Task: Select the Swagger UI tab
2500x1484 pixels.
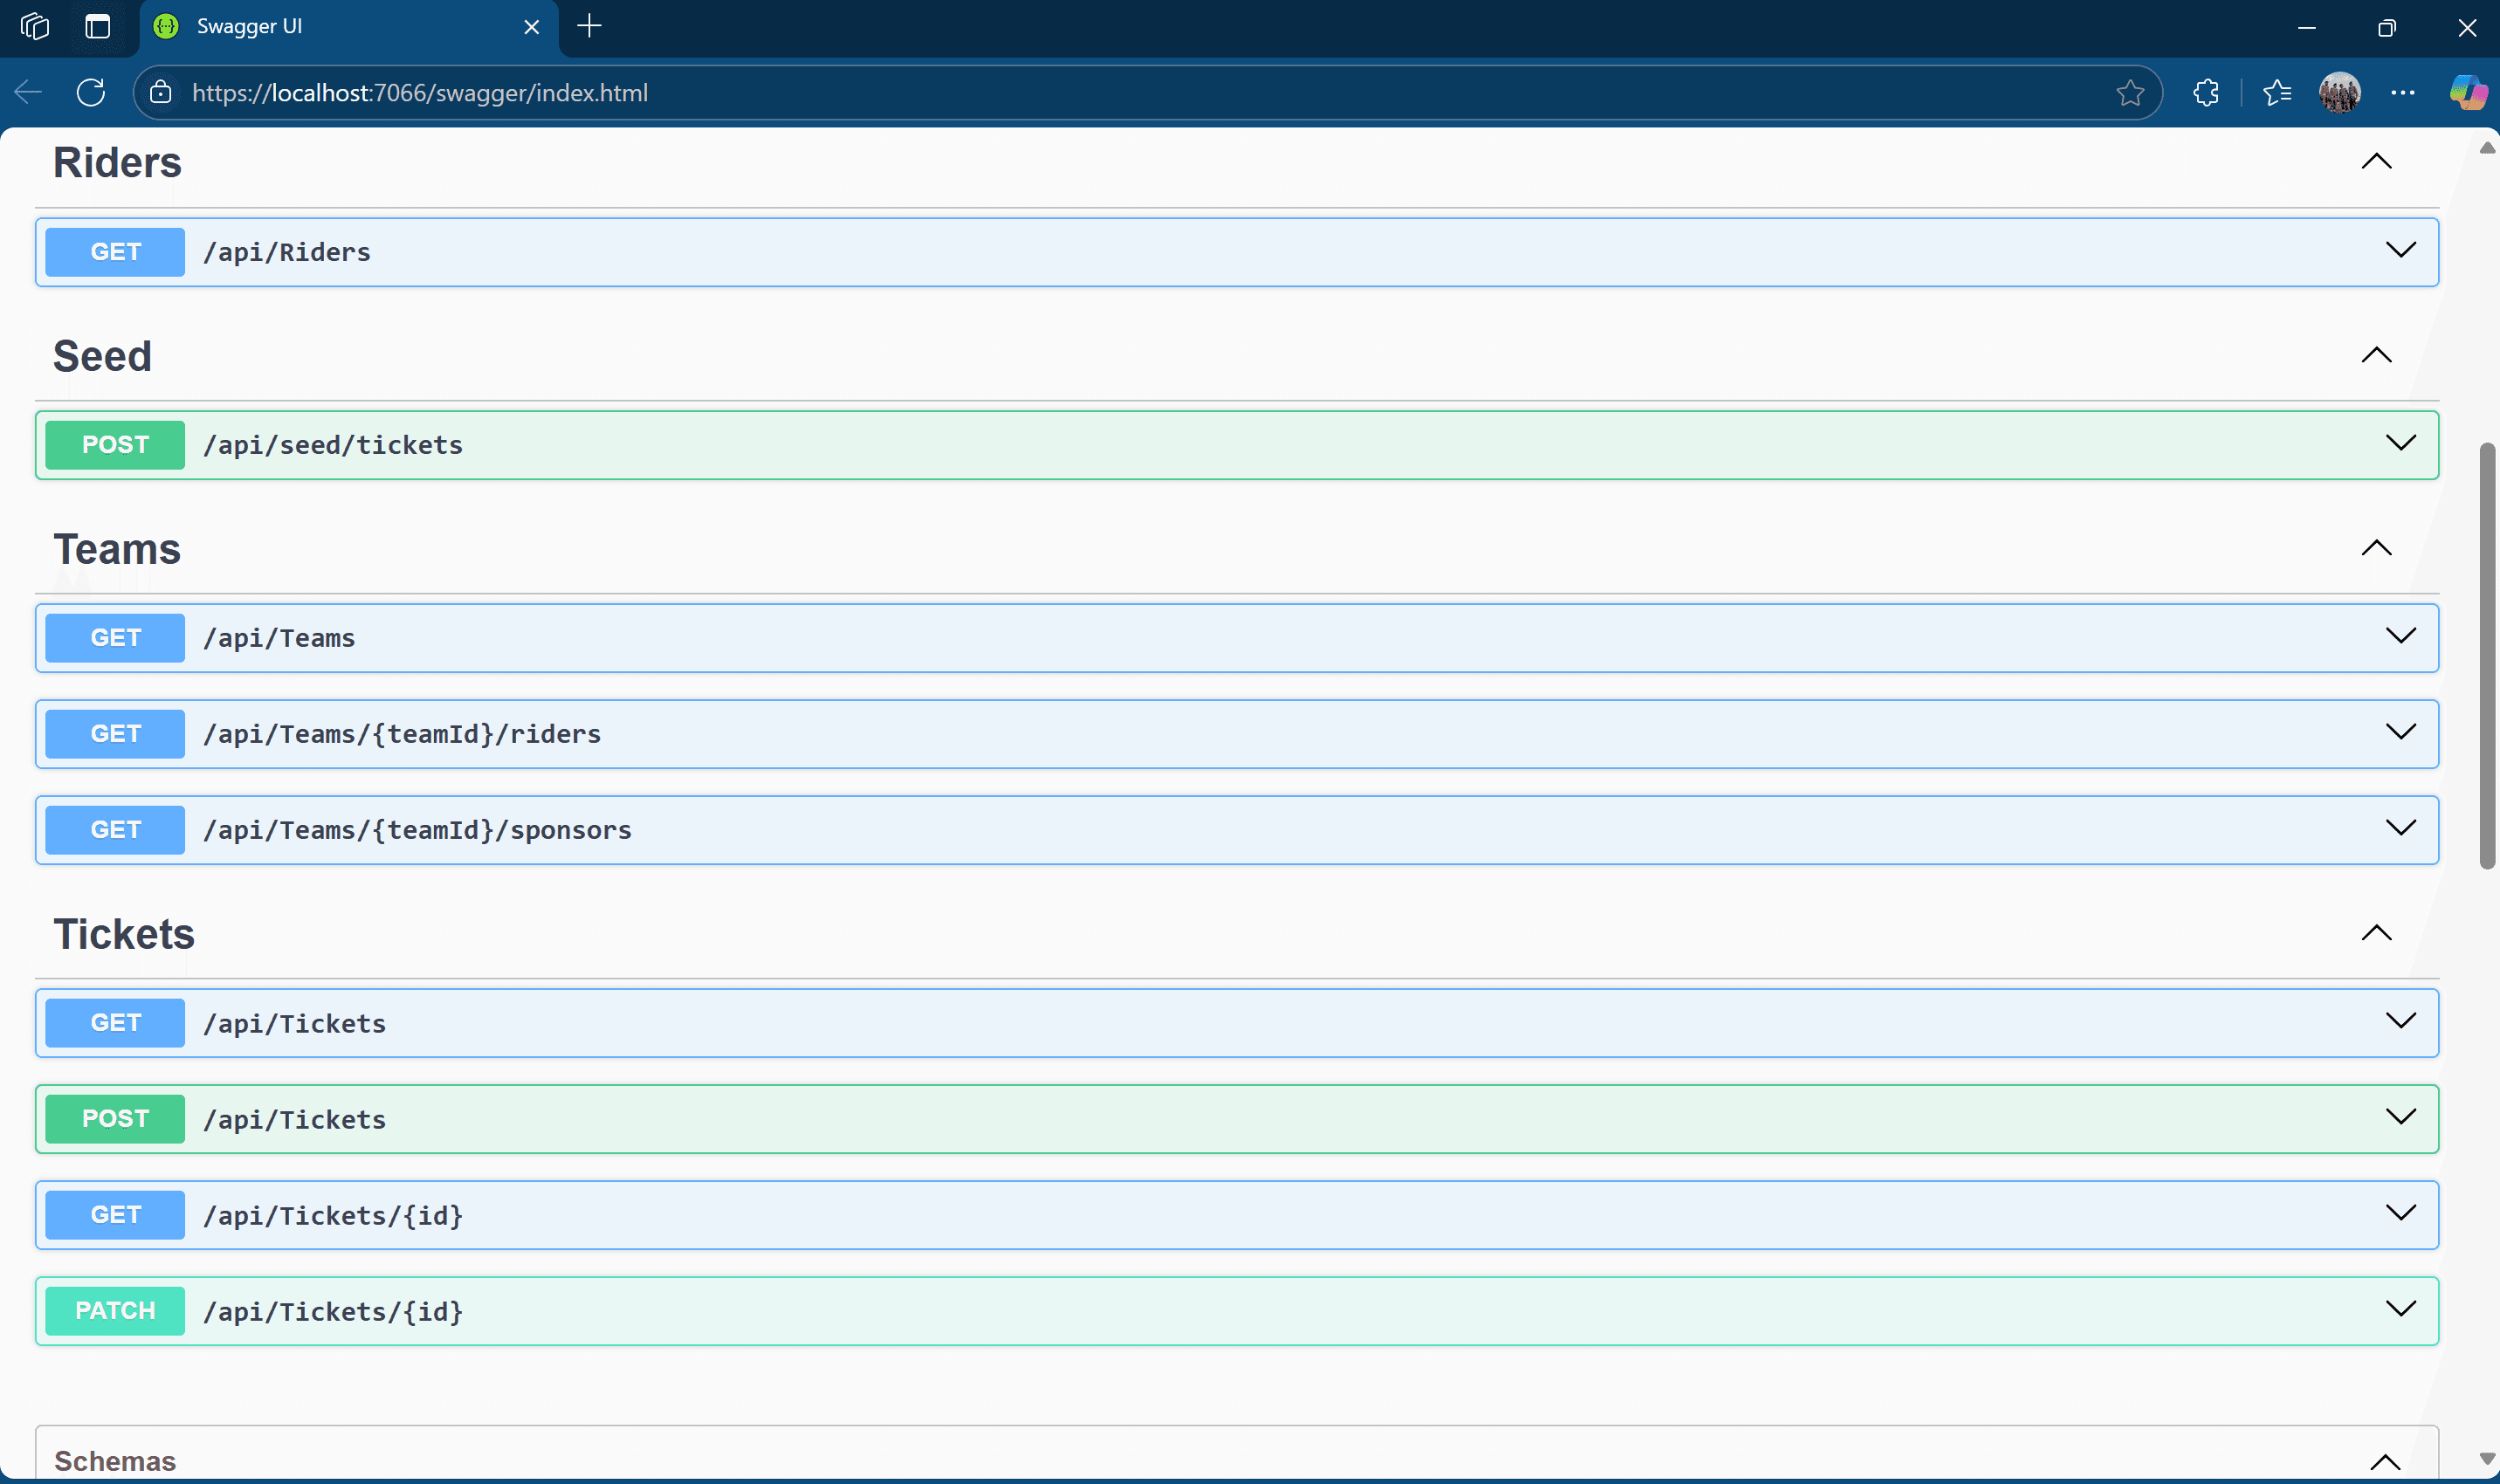Action: pyautogui.click(x=348, y=27)
